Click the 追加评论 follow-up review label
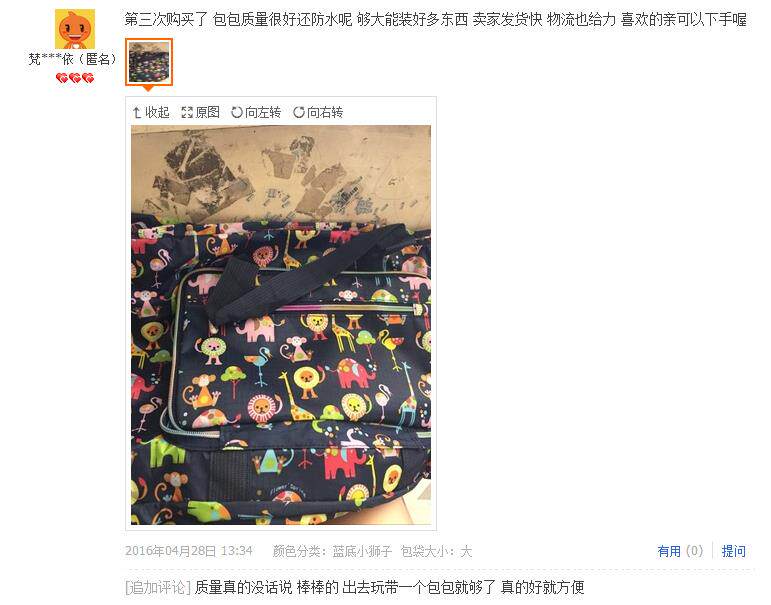This screenshot has height=605, width=771. tap(158, 587)
